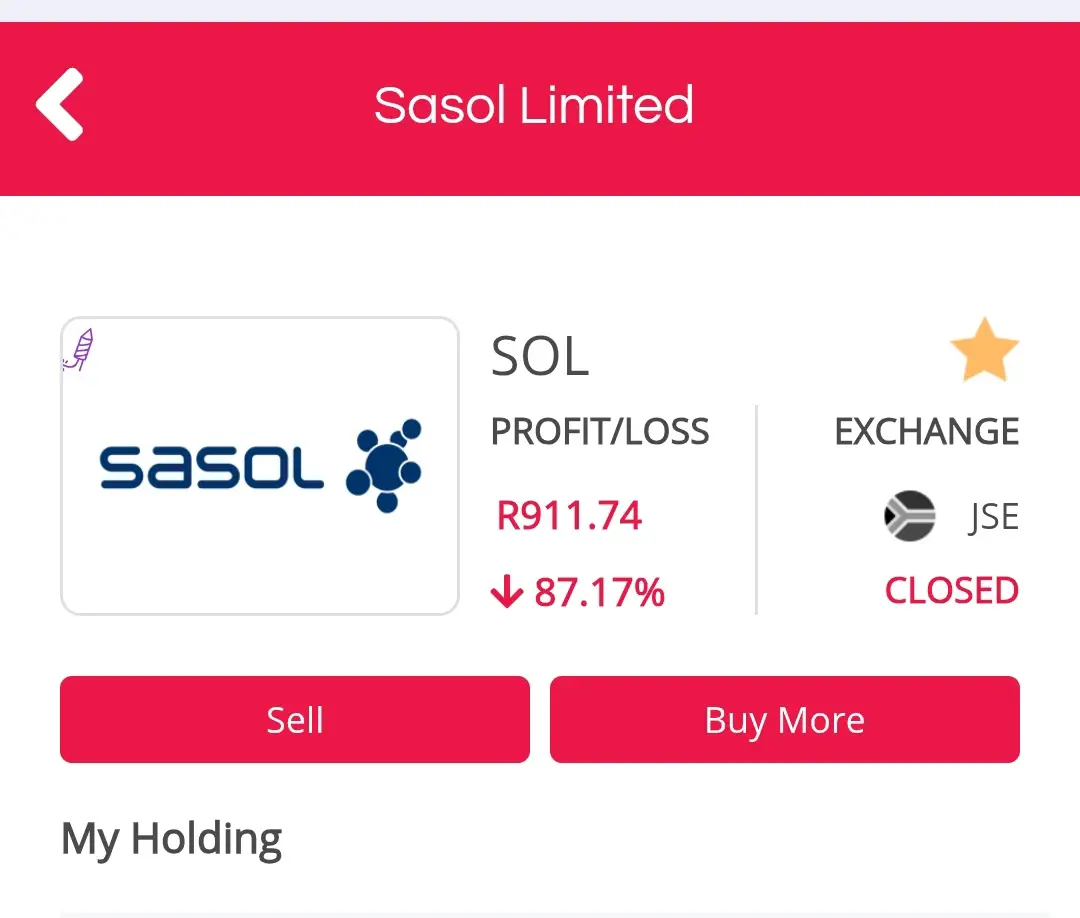1080x918 pixels.
Task: Click the Sasol molecule emblem
Action: point(384,466)
